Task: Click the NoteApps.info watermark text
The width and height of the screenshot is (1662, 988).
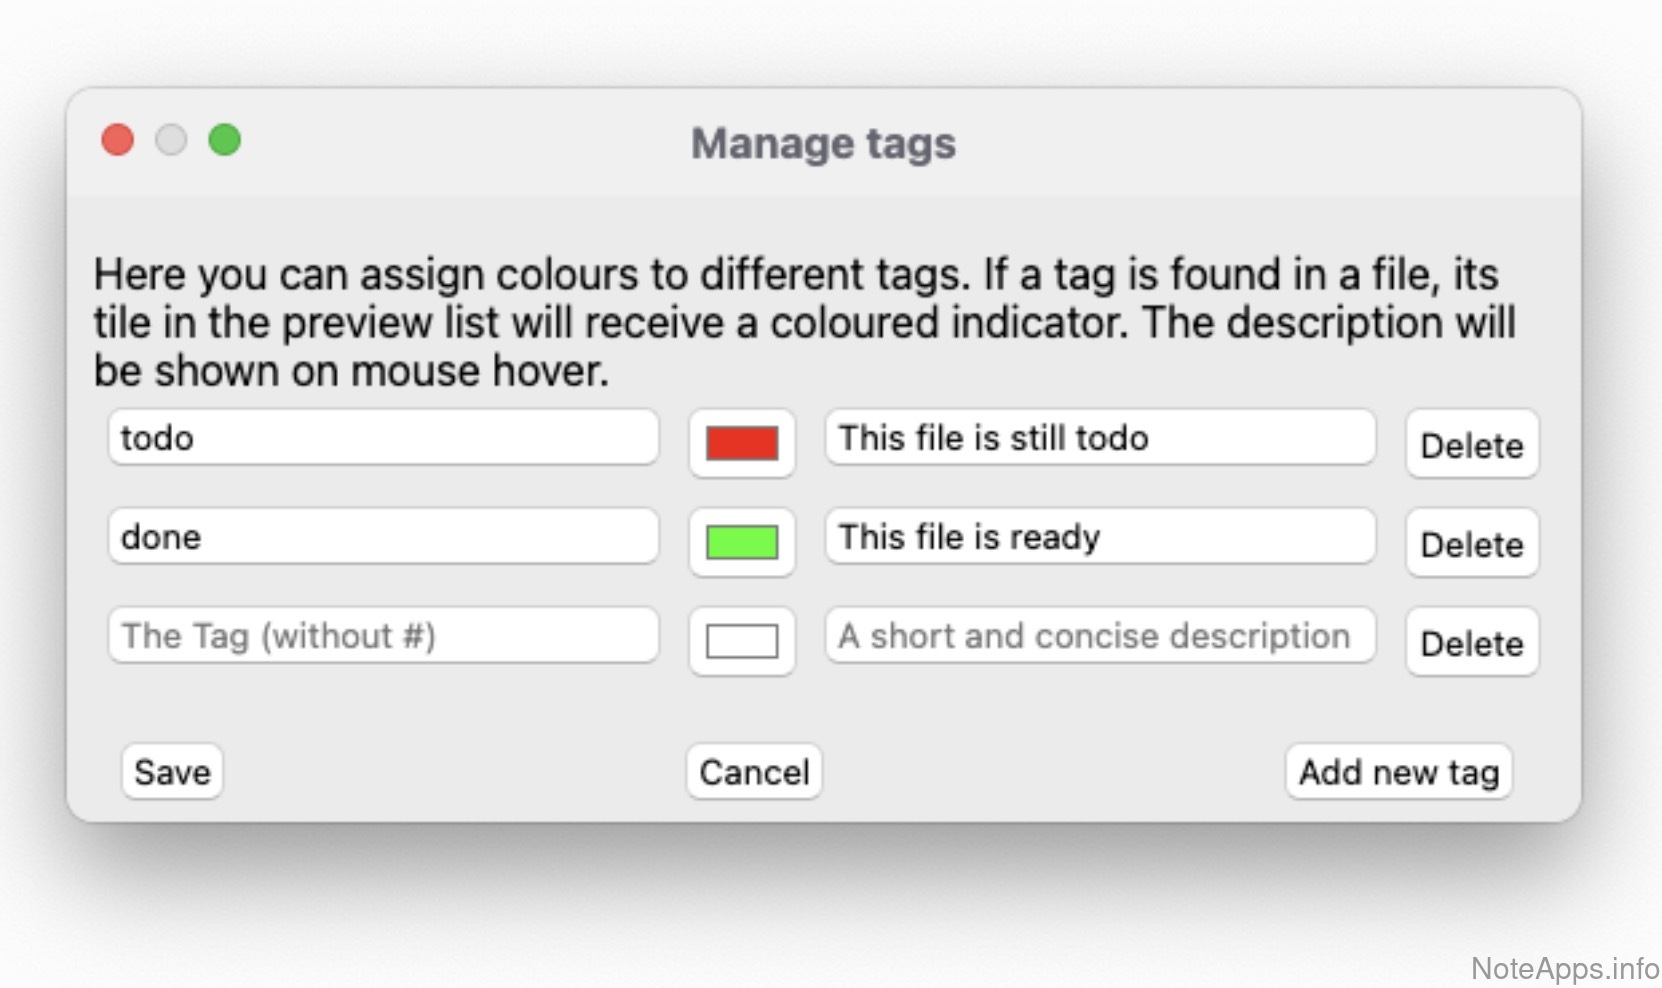Action: point(1564,968)
